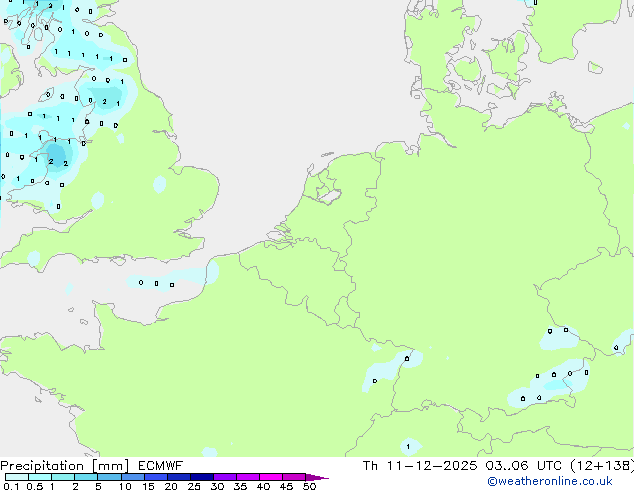Screen dimensions: 634x490
Task: Click the 'Th 11-12-2025' date text
Action: click(420, 466)
